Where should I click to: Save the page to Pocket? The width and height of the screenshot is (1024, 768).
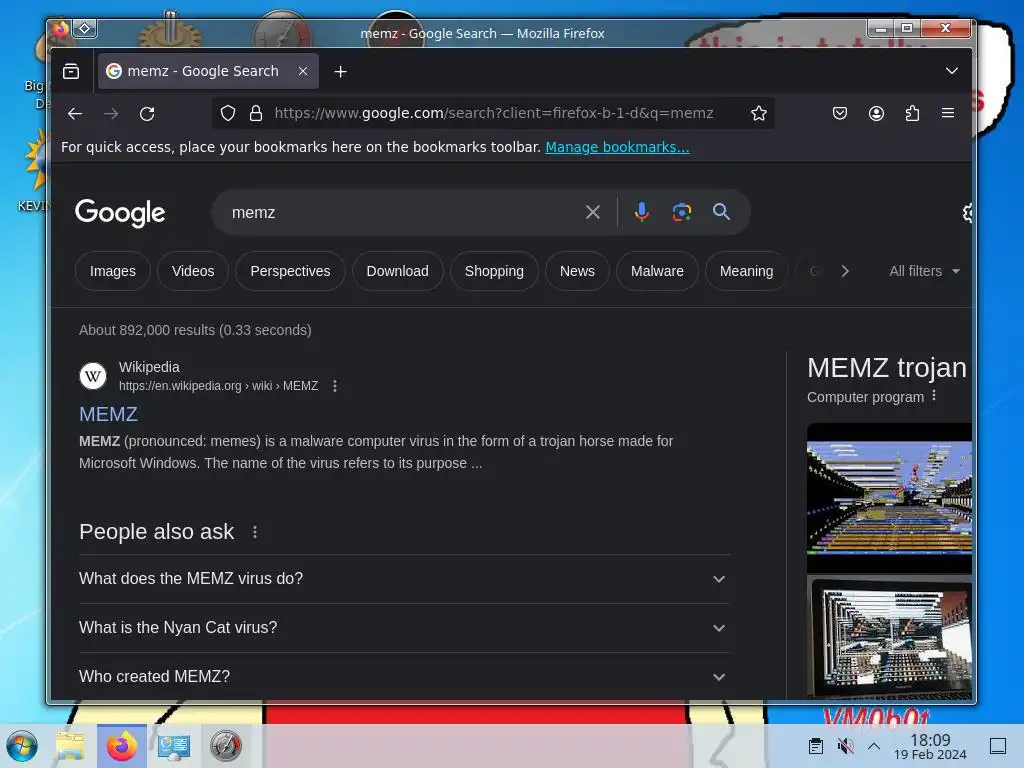point(840,114)
